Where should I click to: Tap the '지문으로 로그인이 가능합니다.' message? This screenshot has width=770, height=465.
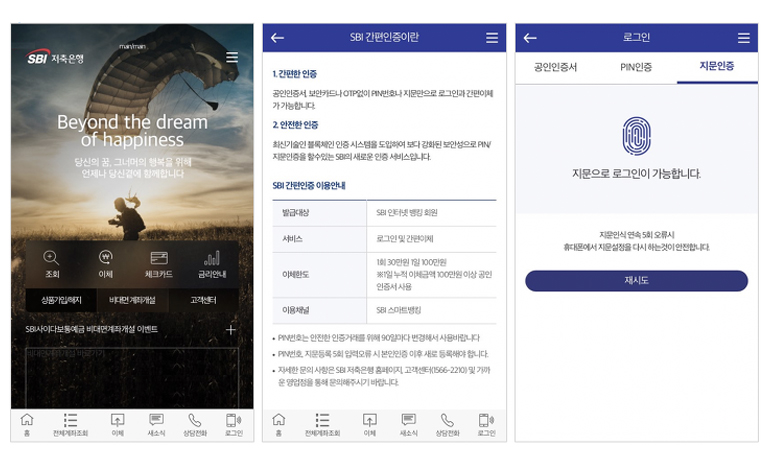[x=636, y=173]
